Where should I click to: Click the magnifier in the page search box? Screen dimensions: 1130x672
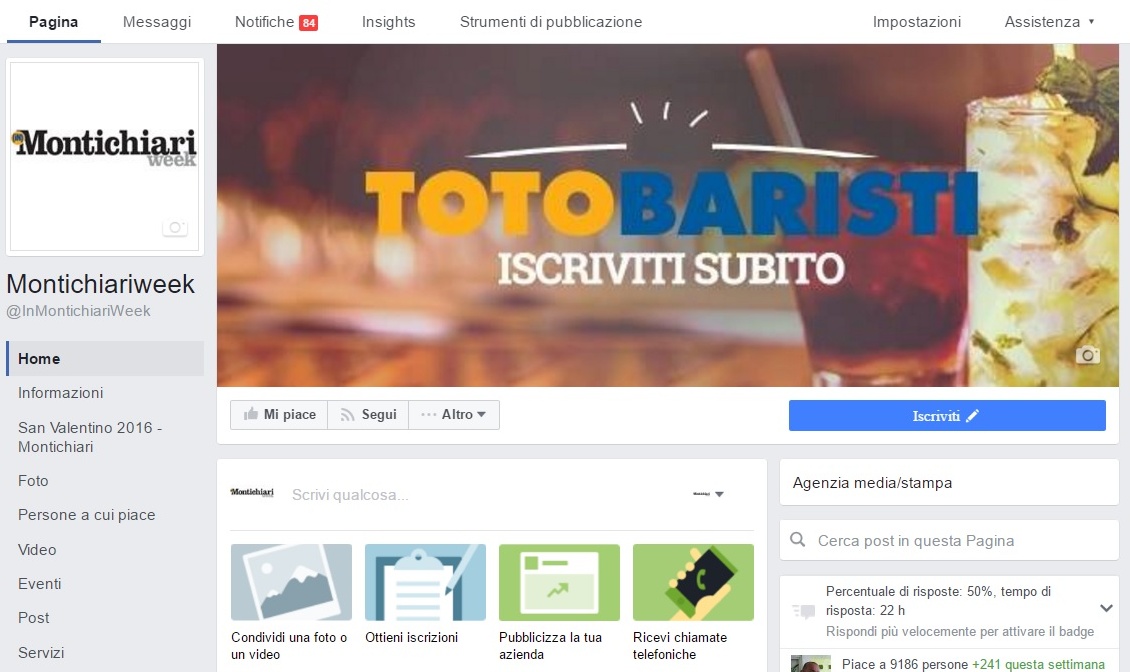click(797, 540)
